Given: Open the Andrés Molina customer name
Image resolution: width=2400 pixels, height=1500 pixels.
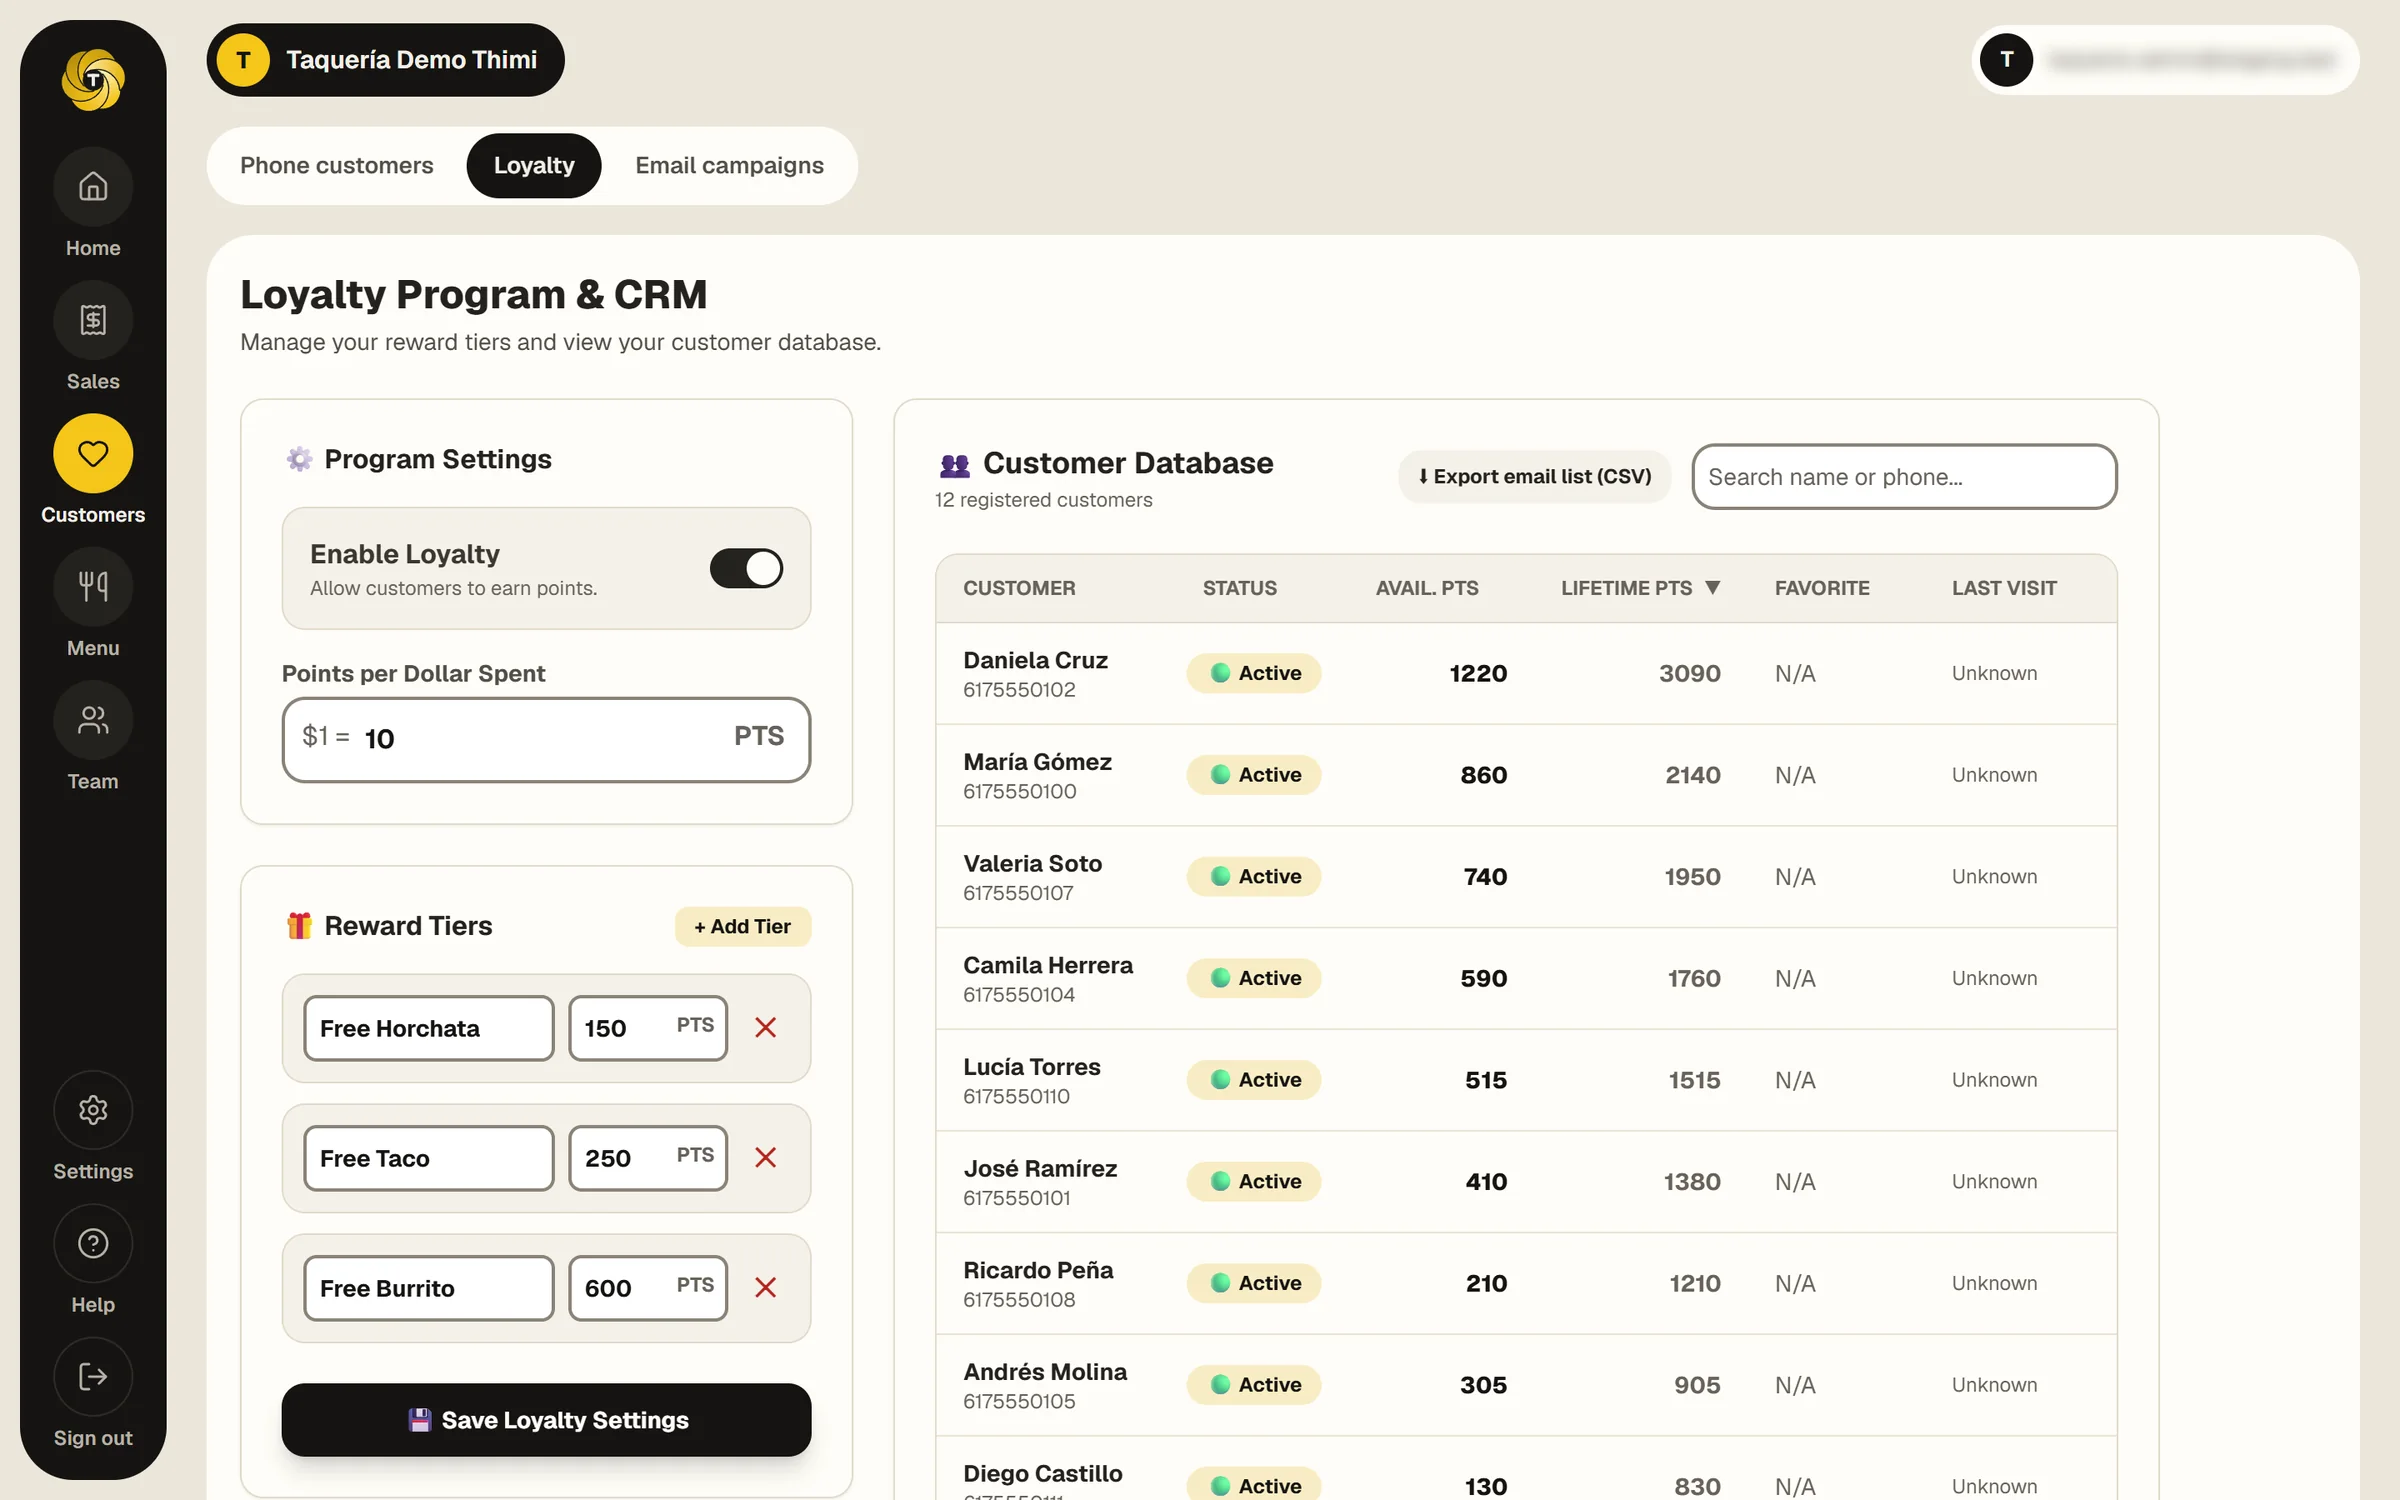Looking at the screenshot, I should coord(1045,1372).
